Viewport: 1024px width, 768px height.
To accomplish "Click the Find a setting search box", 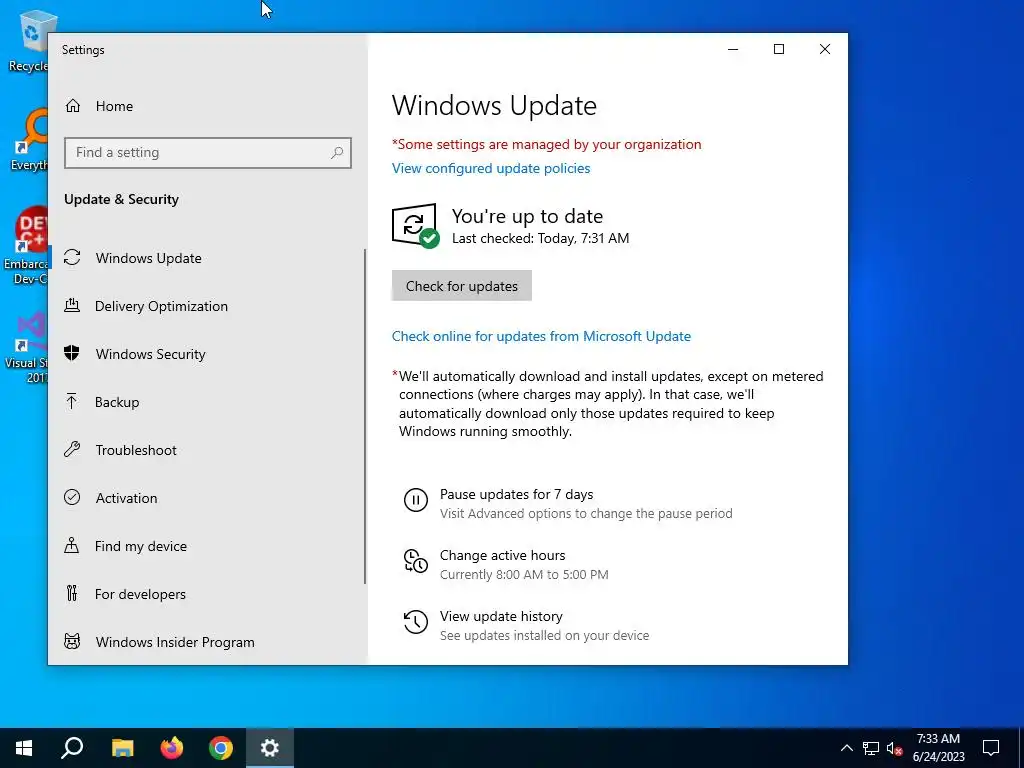I will (208, 153).
